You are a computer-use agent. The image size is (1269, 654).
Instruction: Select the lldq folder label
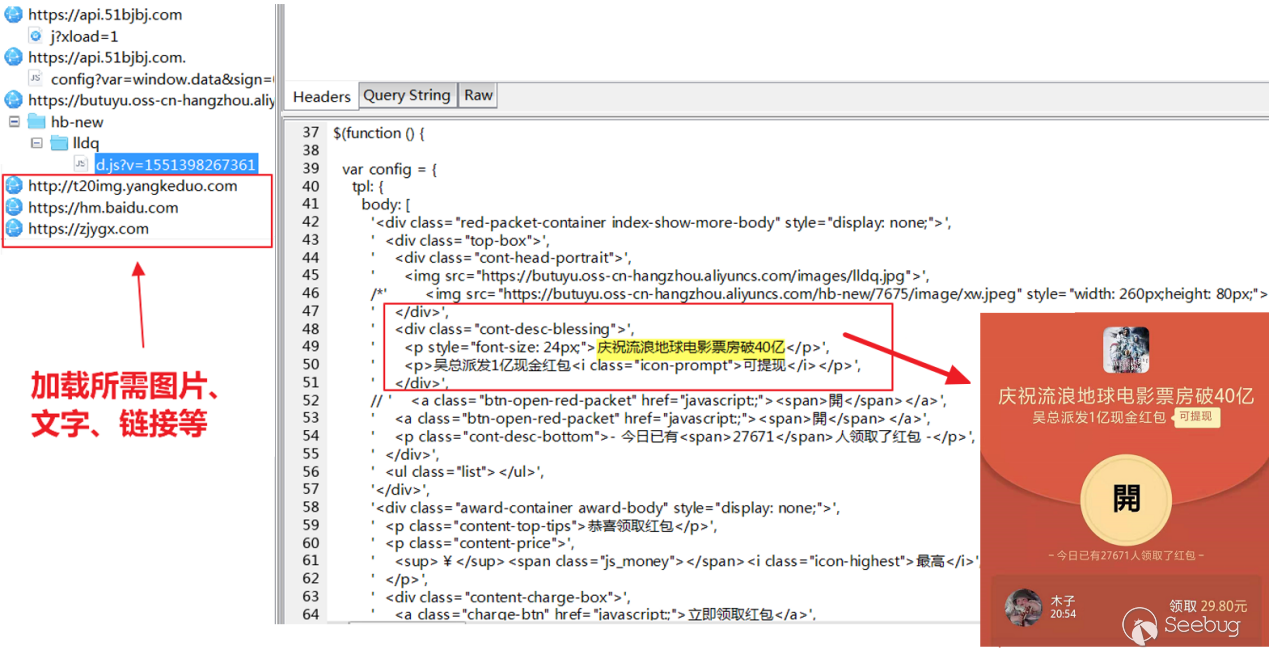click(86, 143)
